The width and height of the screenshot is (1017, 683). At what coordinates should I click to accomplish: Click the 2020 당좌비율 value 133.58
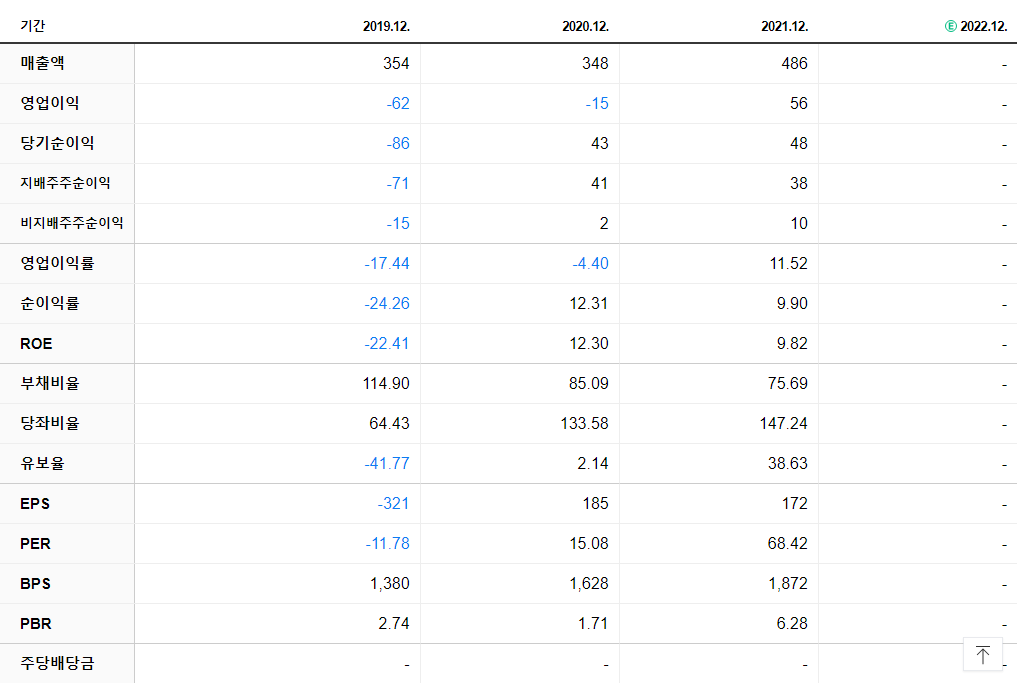pos(584,424)
